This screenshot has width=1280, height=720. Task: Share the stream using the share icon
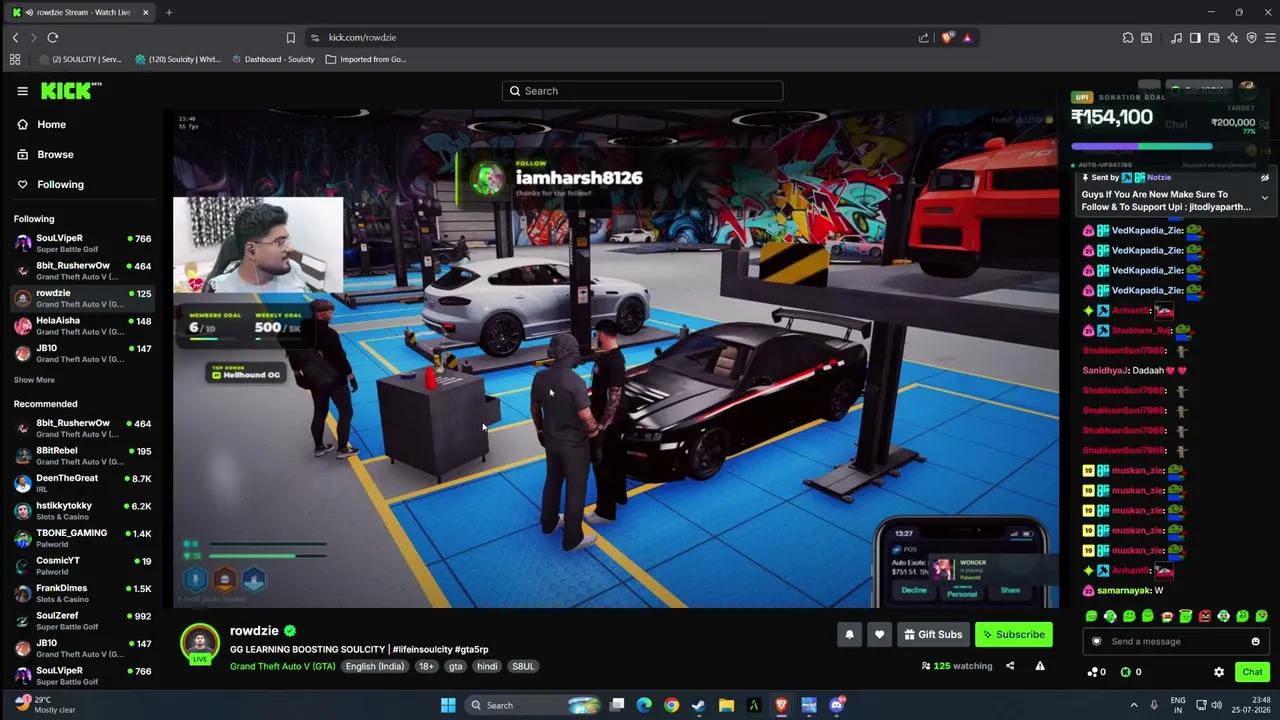[1010, 666]
